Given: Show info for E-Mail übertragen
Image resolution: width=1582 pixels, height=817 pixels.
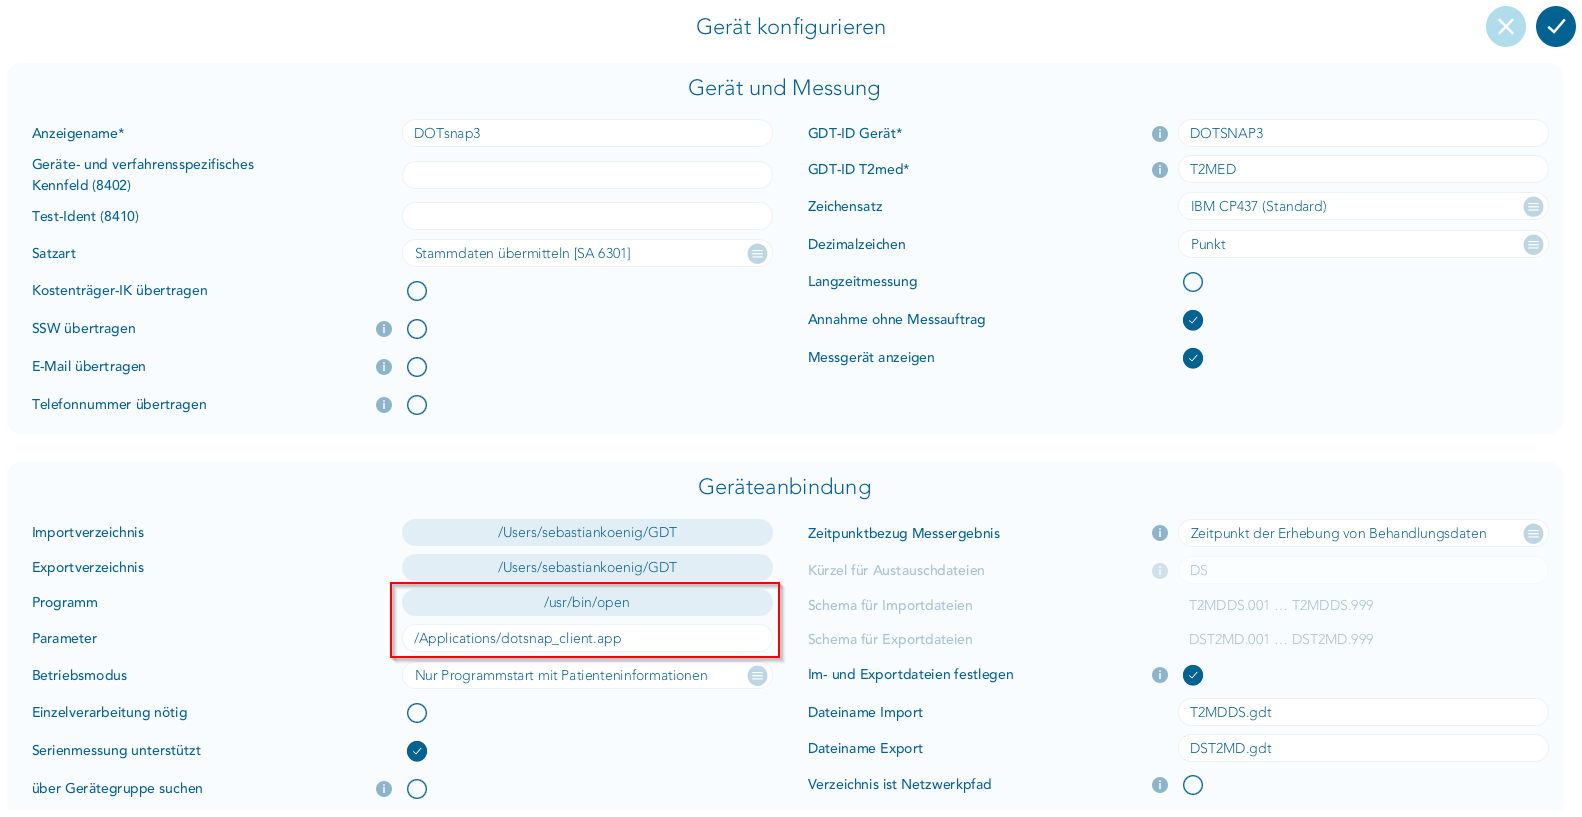Looking at the screenshot, I should (x=384, y=367).
